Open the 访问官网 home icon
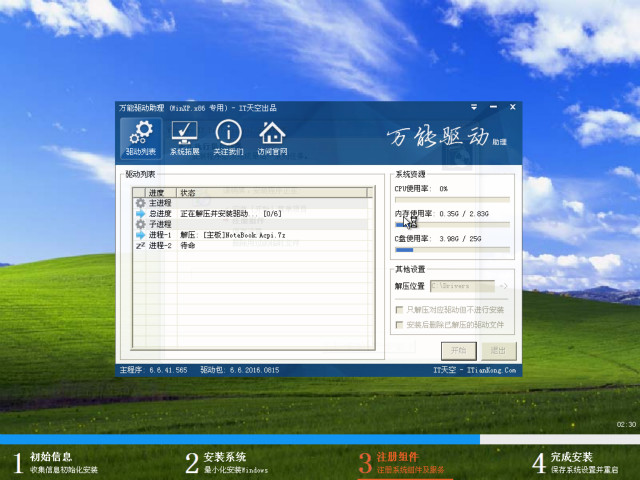 click(x=271, y=138)
